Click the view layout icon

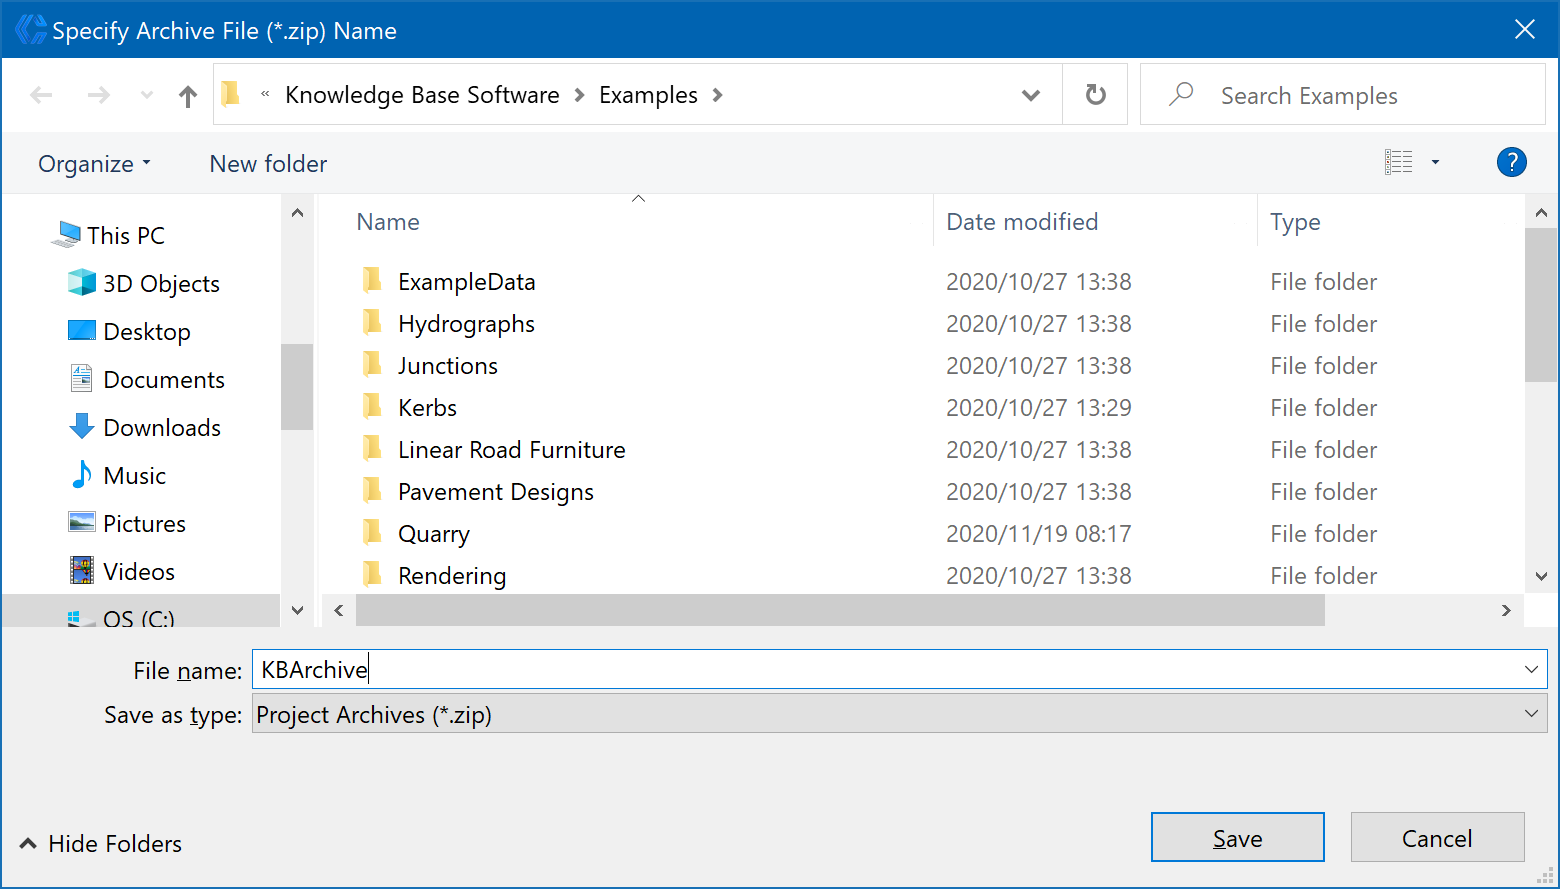(1399, 162)
